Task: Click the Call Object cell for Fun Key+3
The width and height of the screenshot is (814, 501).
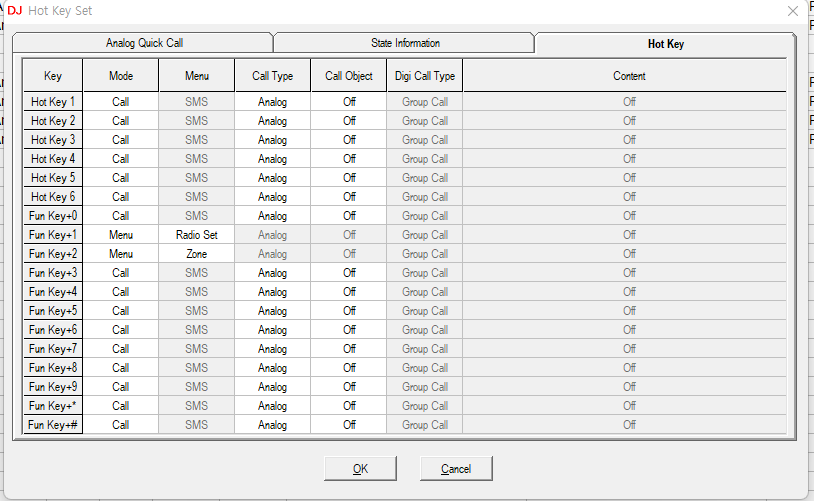Action: click(349, 273)
